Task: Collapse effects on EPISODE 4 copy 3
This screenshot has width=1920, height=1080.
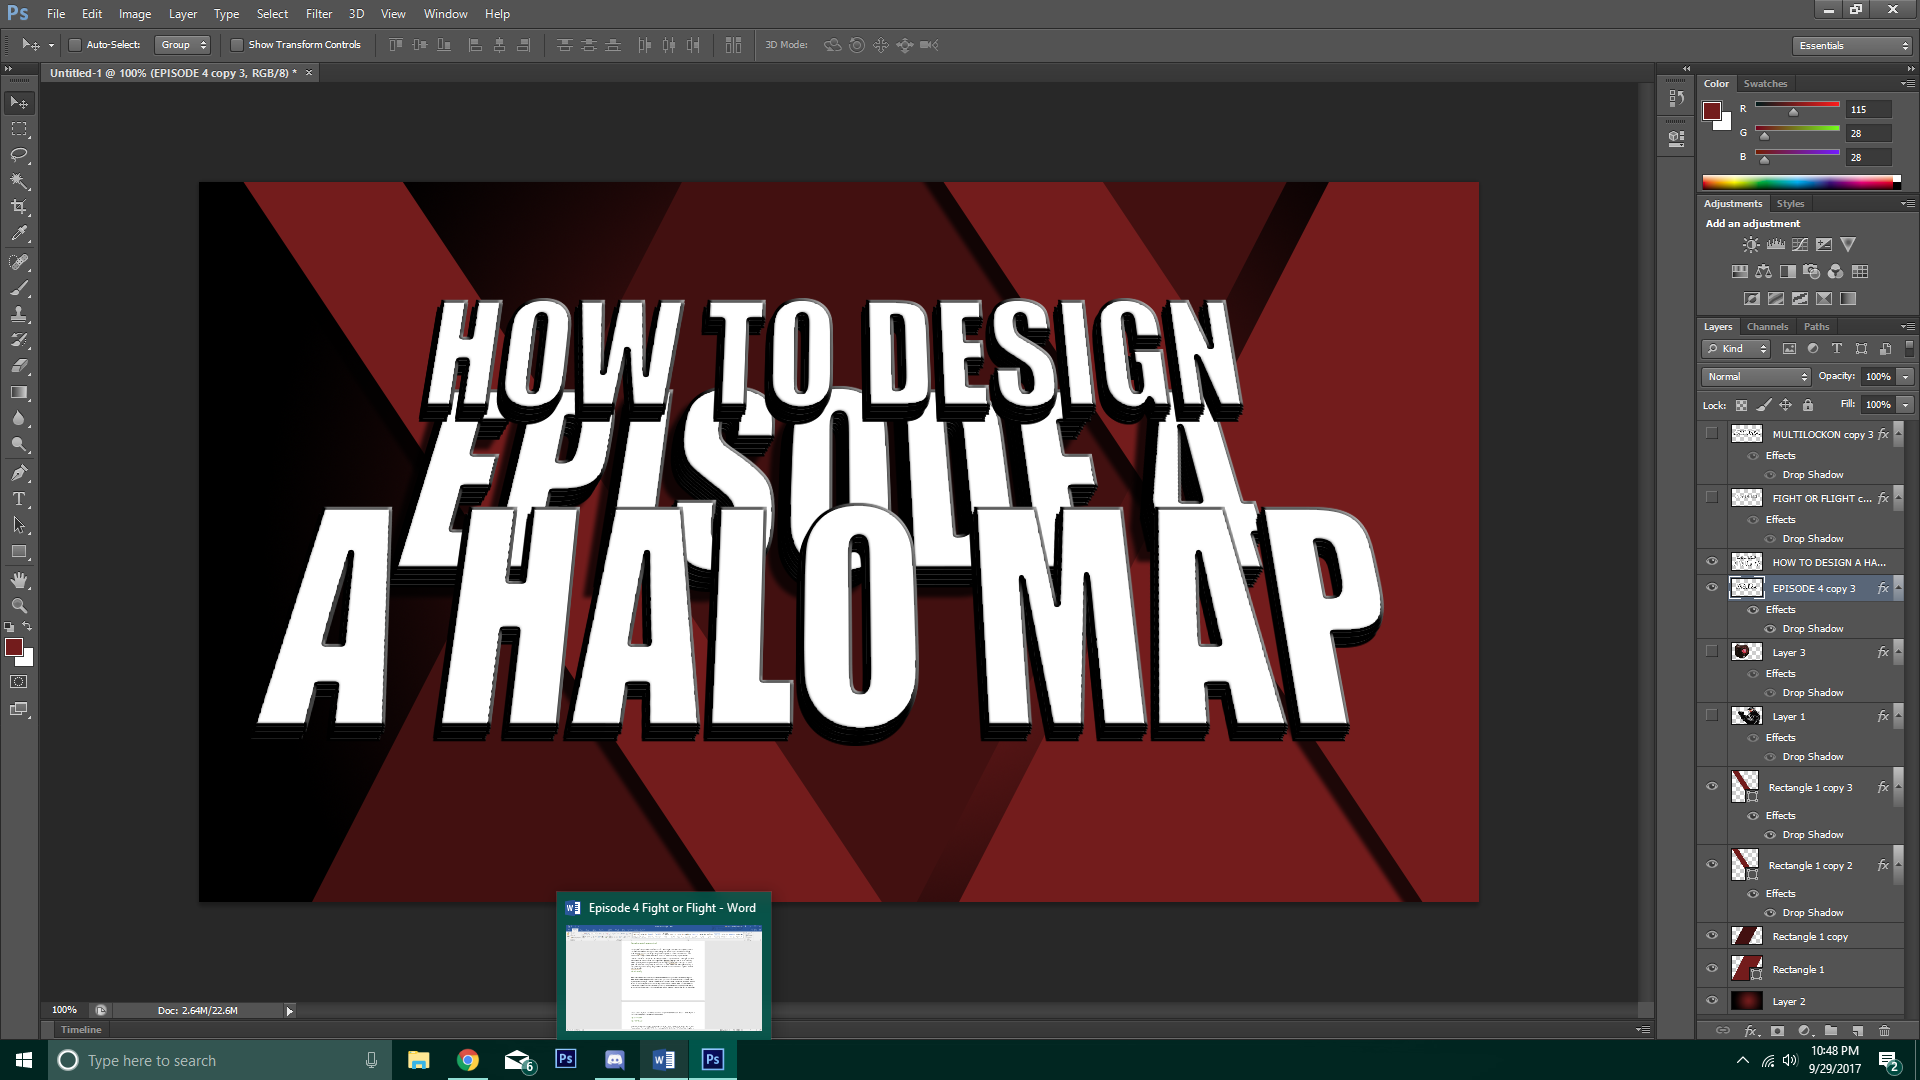Action: click(1898, 588)
